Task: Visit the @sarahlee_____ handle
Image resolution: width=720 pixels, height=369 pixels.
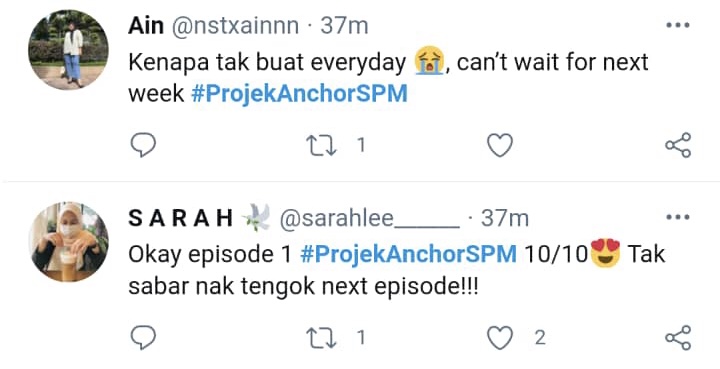Action: pos(370,219)
